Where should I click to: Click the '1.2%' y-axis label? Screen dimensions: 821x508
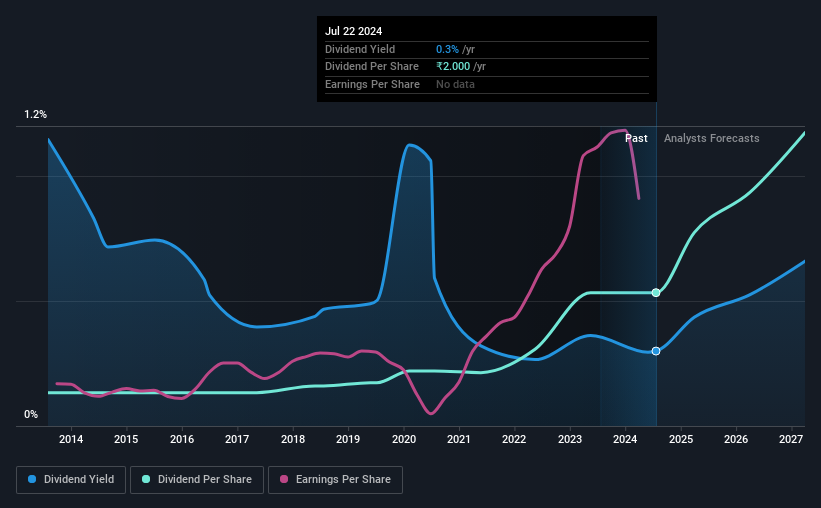click(35, 115)
